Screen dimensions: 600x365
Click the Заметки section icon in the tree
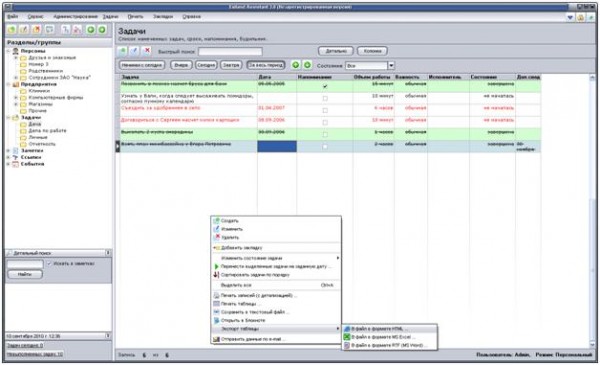16,151
